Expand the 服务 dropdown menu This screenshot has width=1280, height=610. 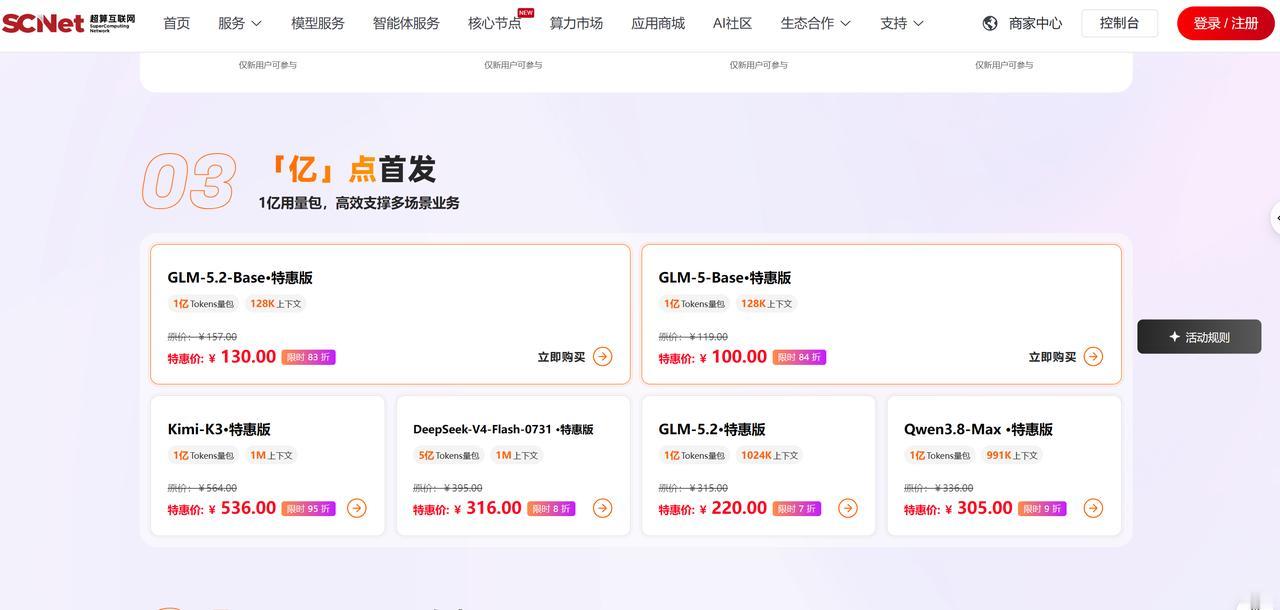pyautogui.click(x=240, y=23)
